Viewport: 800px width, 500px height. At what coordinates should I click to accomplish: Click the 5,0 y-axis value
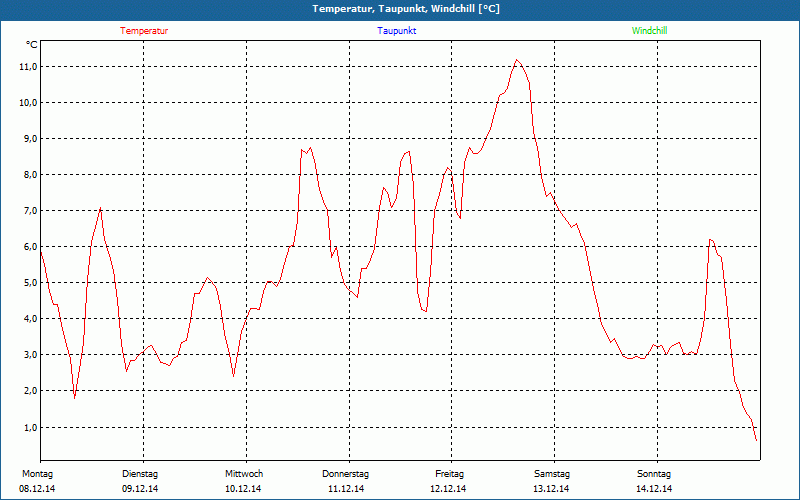pos(29,283)
